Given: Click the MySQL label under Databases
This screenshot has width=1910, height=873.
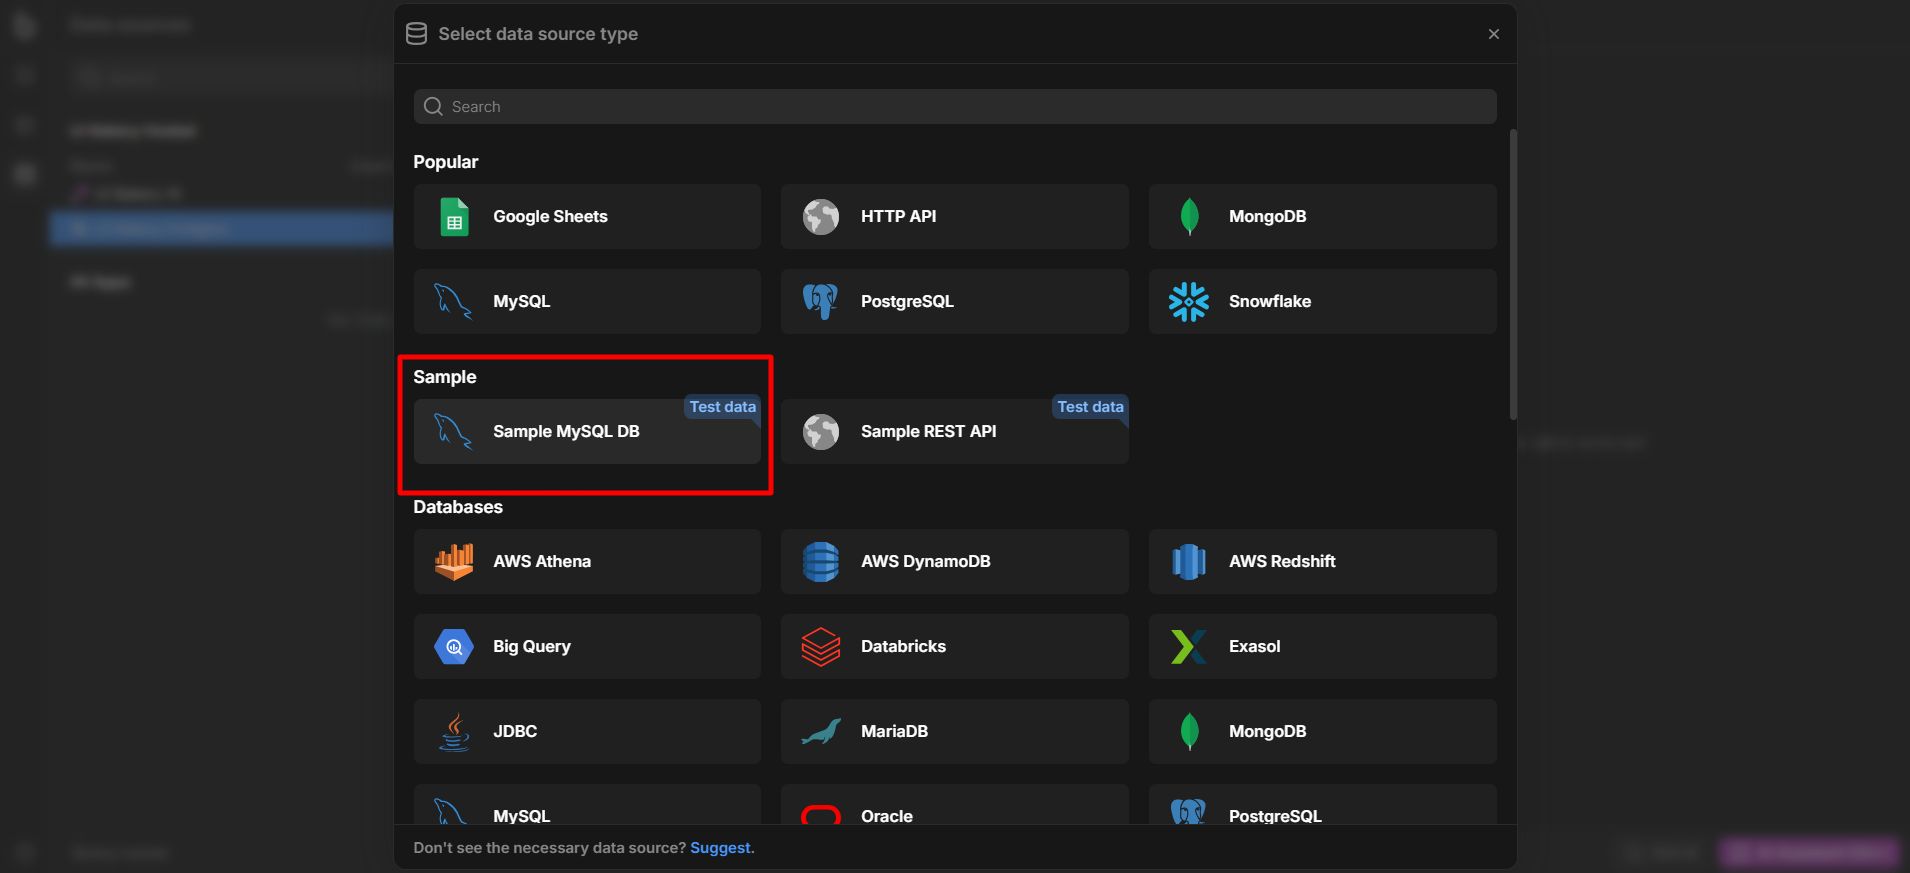Looking at the screenshot, I should 521,816.
